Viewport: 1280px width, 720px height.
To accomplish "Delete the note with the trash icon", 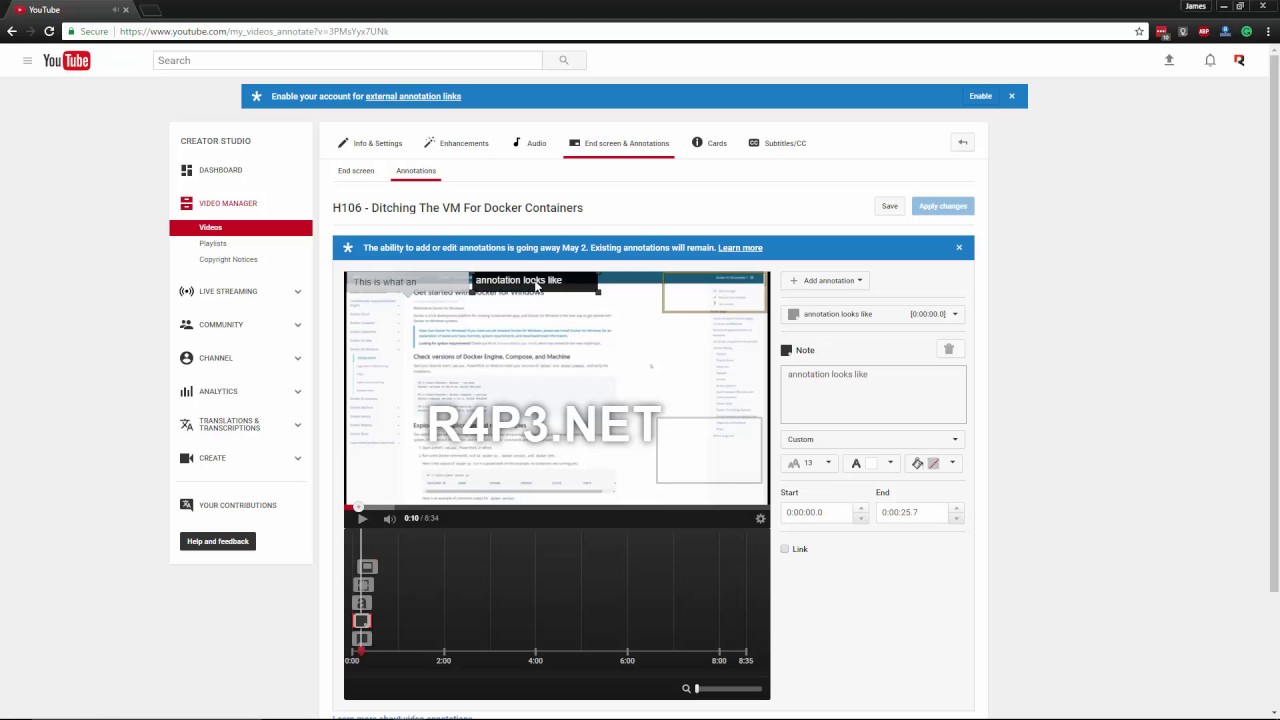I will (x=949, y=349).
